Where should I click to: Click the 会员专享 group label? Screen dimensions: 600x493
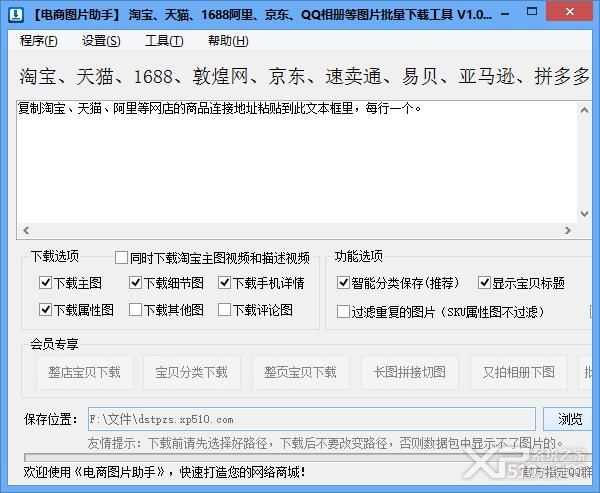click(54, 344)
